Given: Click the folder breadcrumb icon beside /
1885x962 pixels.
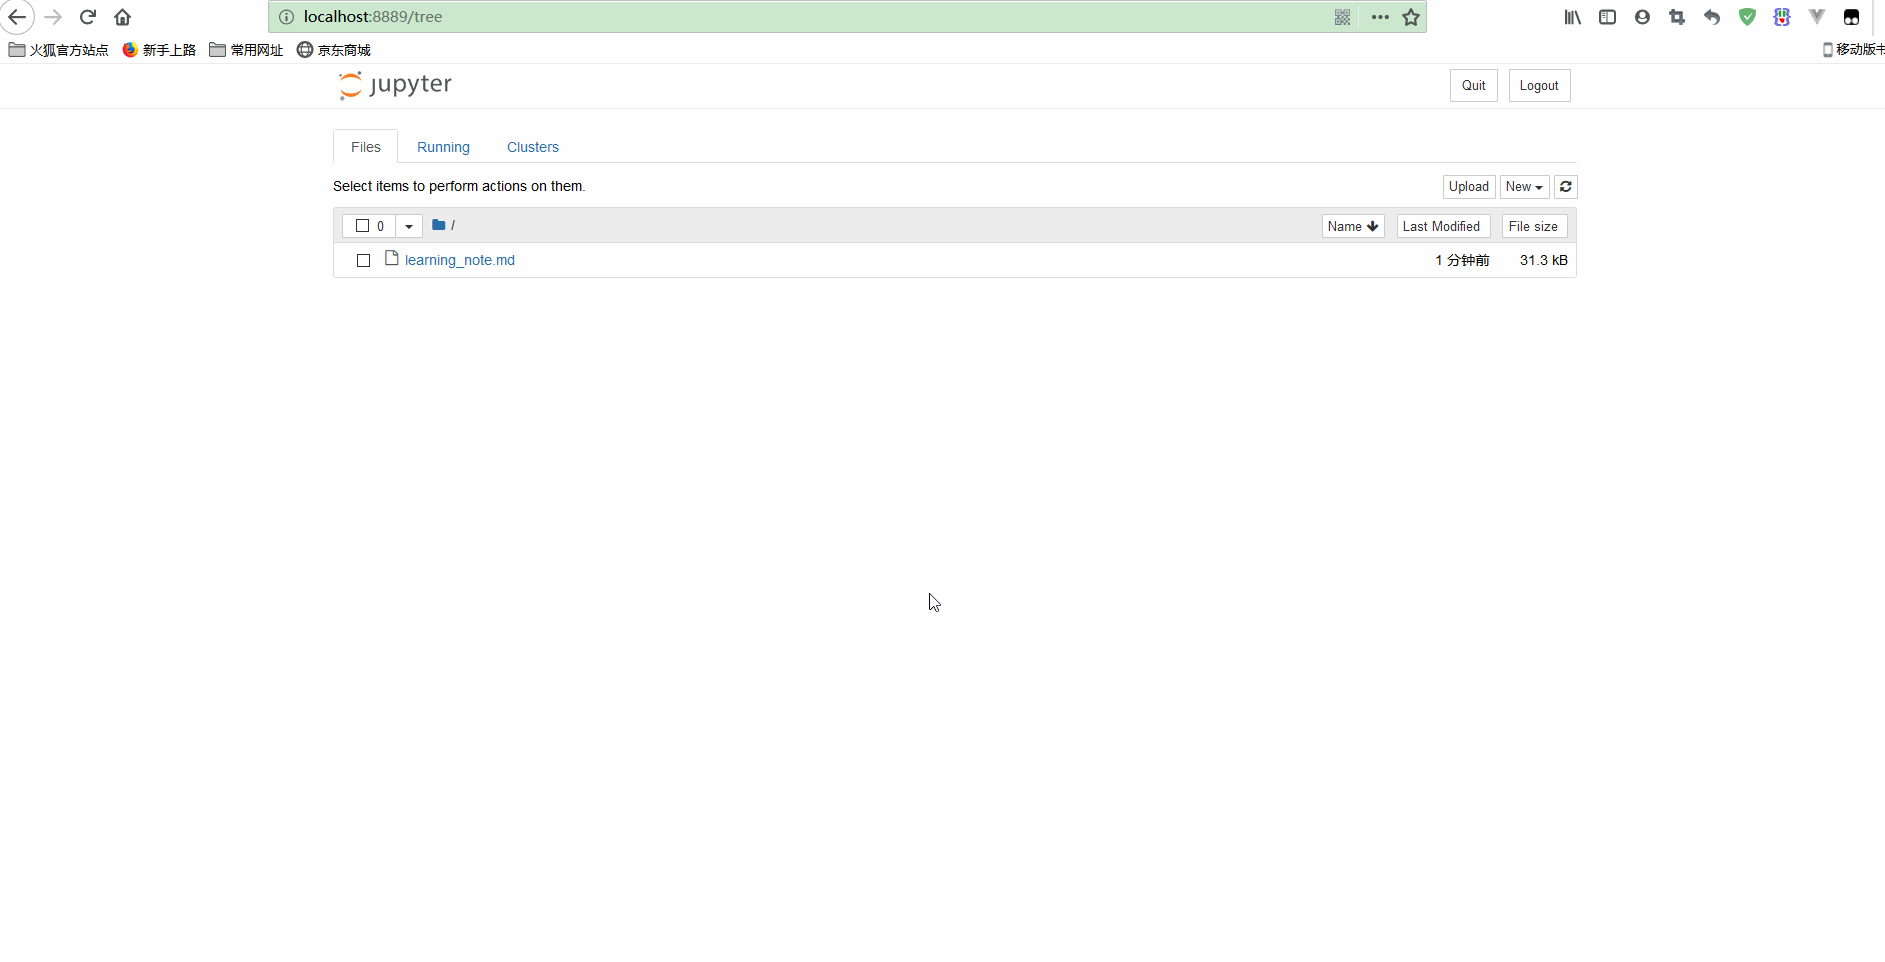Looking at the screenshot, I should (438, 225).
